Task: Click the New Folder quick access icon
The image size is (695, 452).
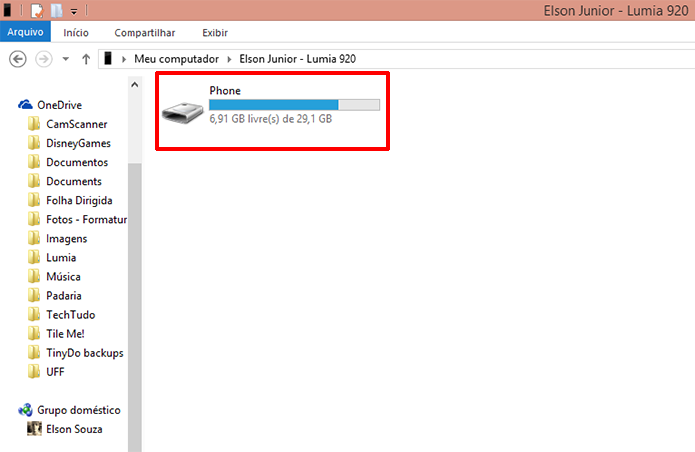Action: pyautogui.click(x=56, y=10)
